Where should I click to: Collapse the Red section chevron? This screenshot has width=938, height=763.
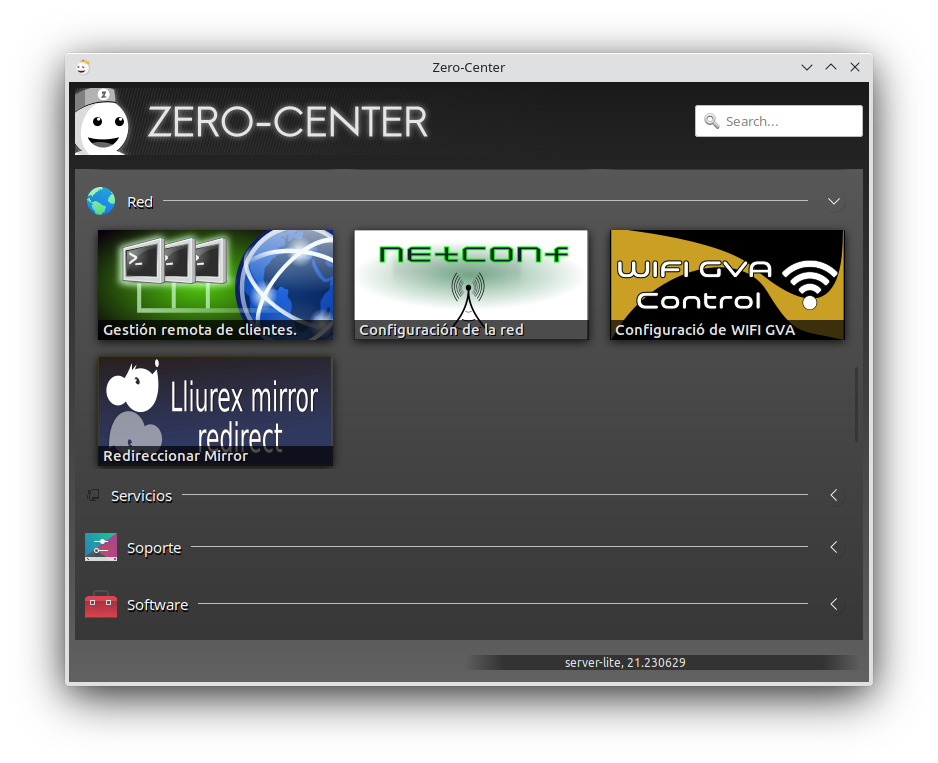[834, 202]
